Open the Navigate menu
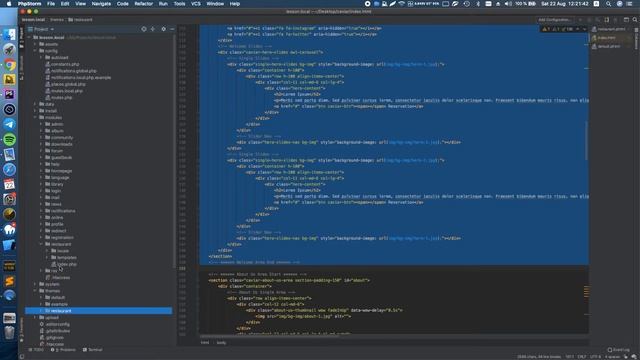640x360 pixels. (x=101, y=4)
